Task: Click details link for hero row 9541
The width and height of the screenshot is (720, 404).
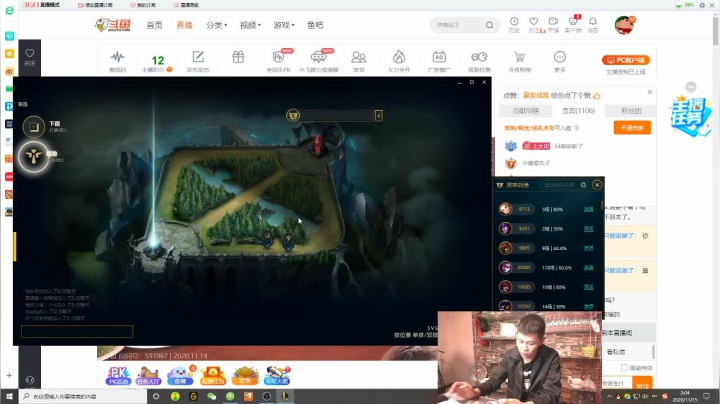Action: [588, 229]
